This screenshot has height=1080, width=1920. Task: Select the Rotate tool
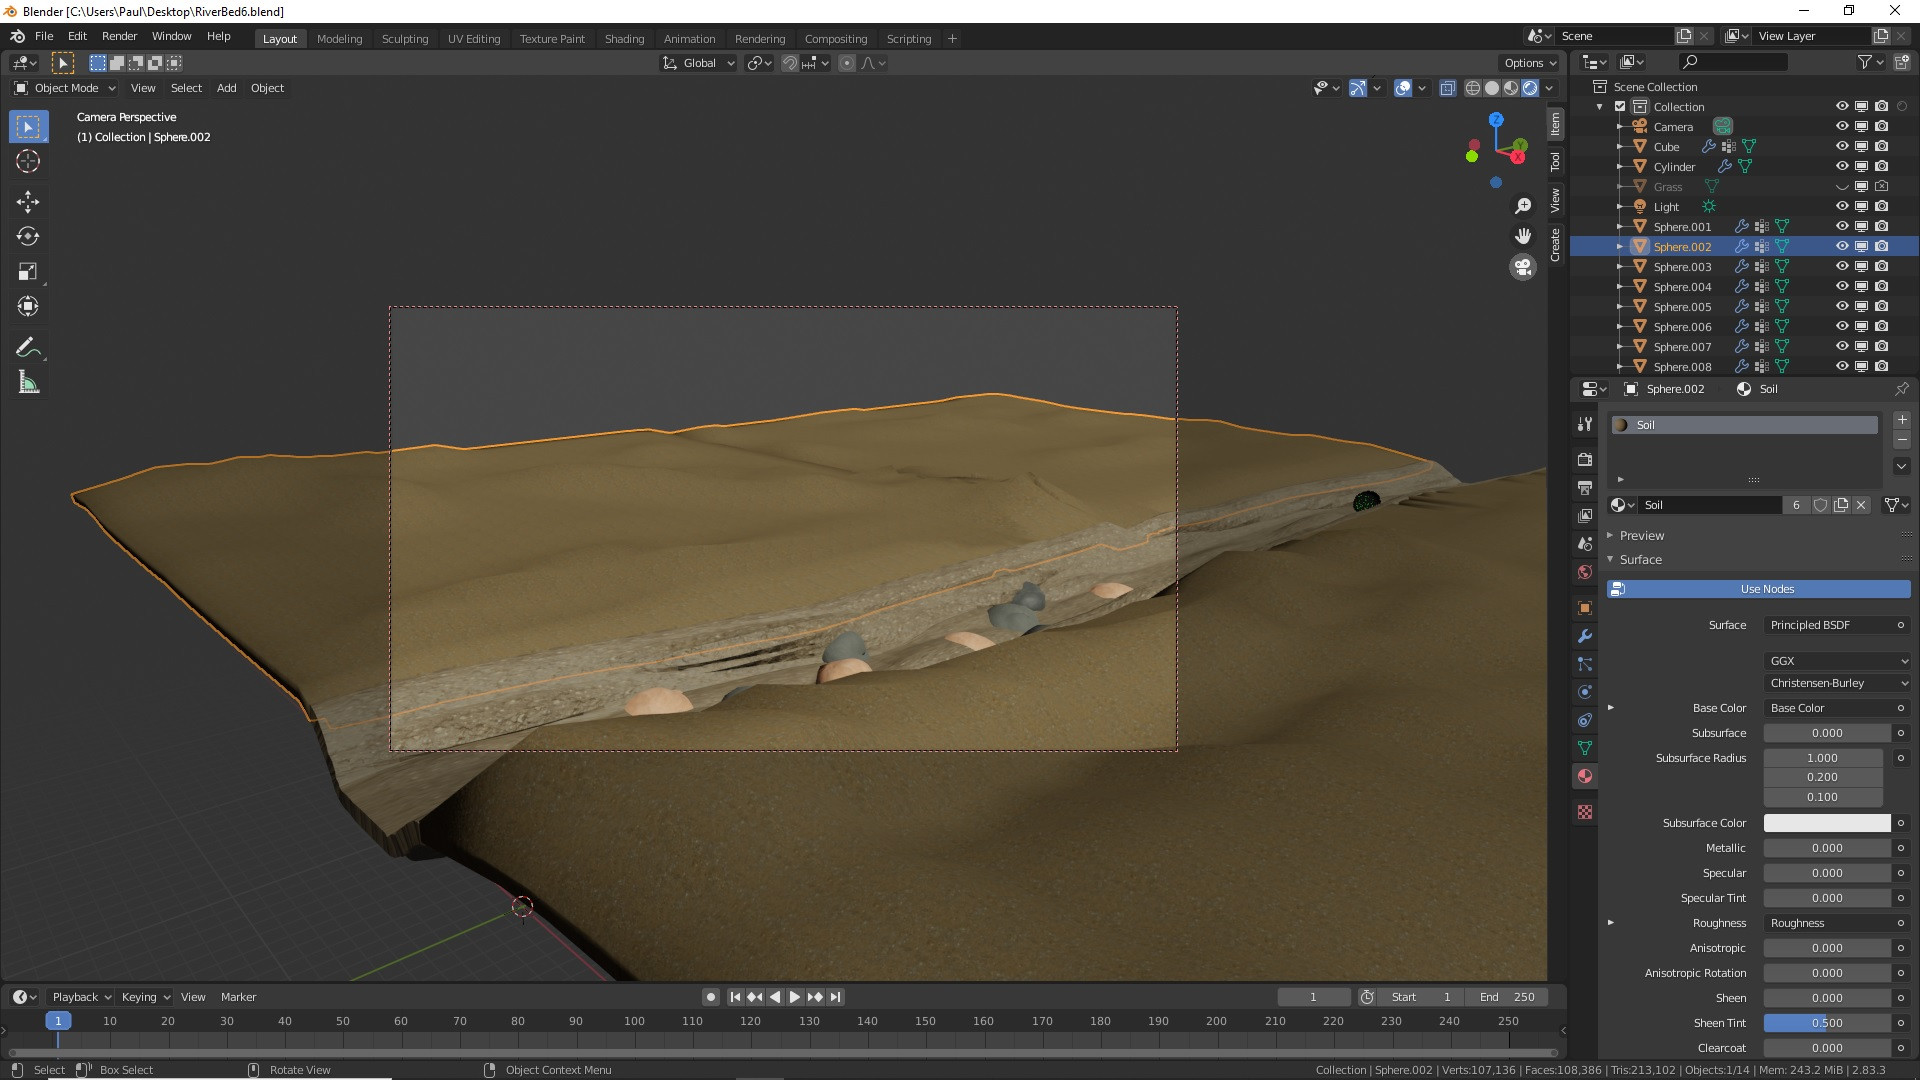(28, 237)
